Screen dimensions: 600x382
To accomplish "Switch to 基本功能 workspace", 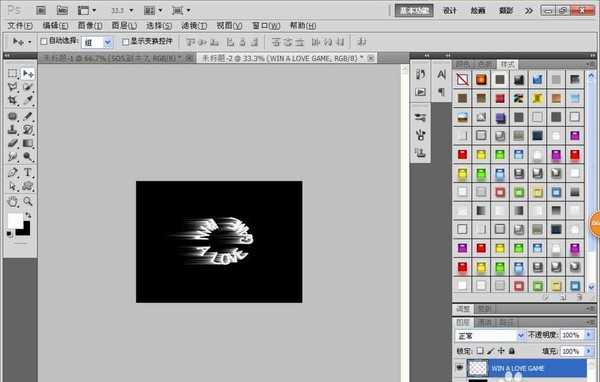I will tap(414, 11).
